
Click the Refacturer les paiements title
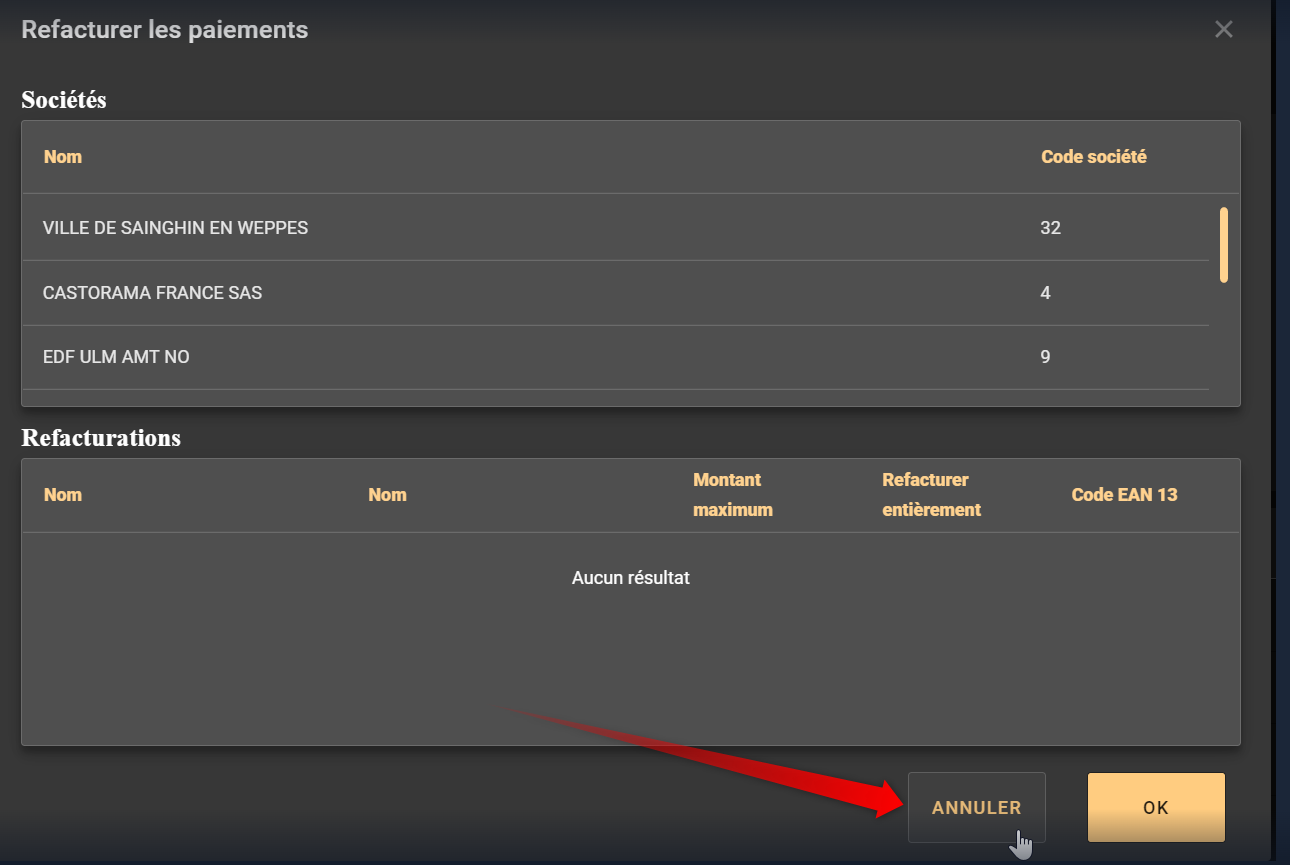pos(165,30)
